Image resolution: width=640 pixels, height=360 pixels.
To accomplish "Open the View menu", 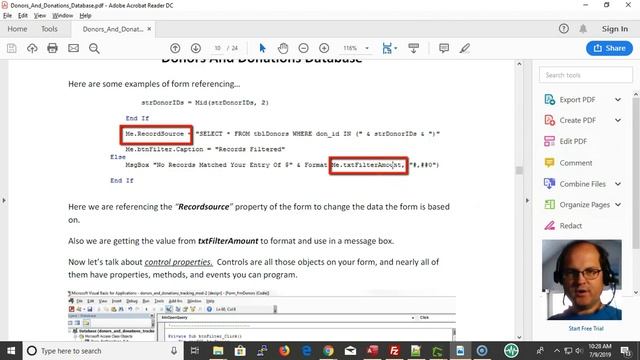I will [40, 16].
